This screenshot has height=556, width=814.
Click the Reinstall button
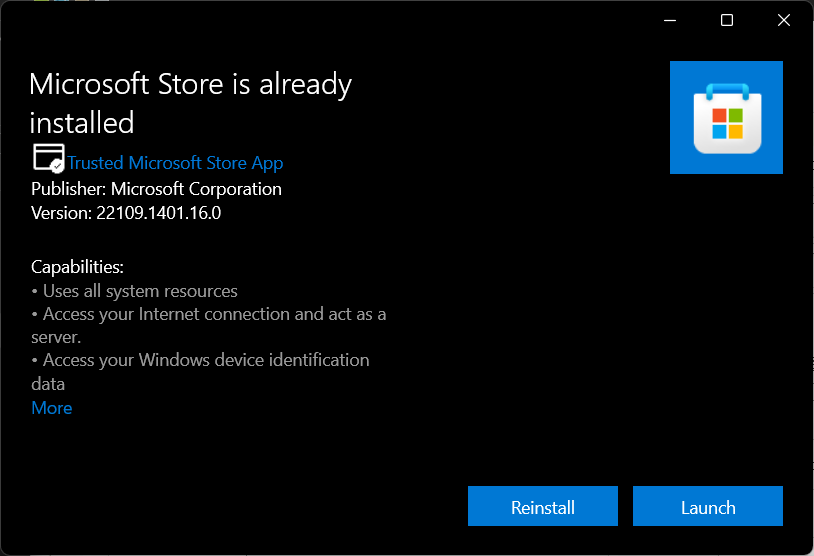(542, 507)
